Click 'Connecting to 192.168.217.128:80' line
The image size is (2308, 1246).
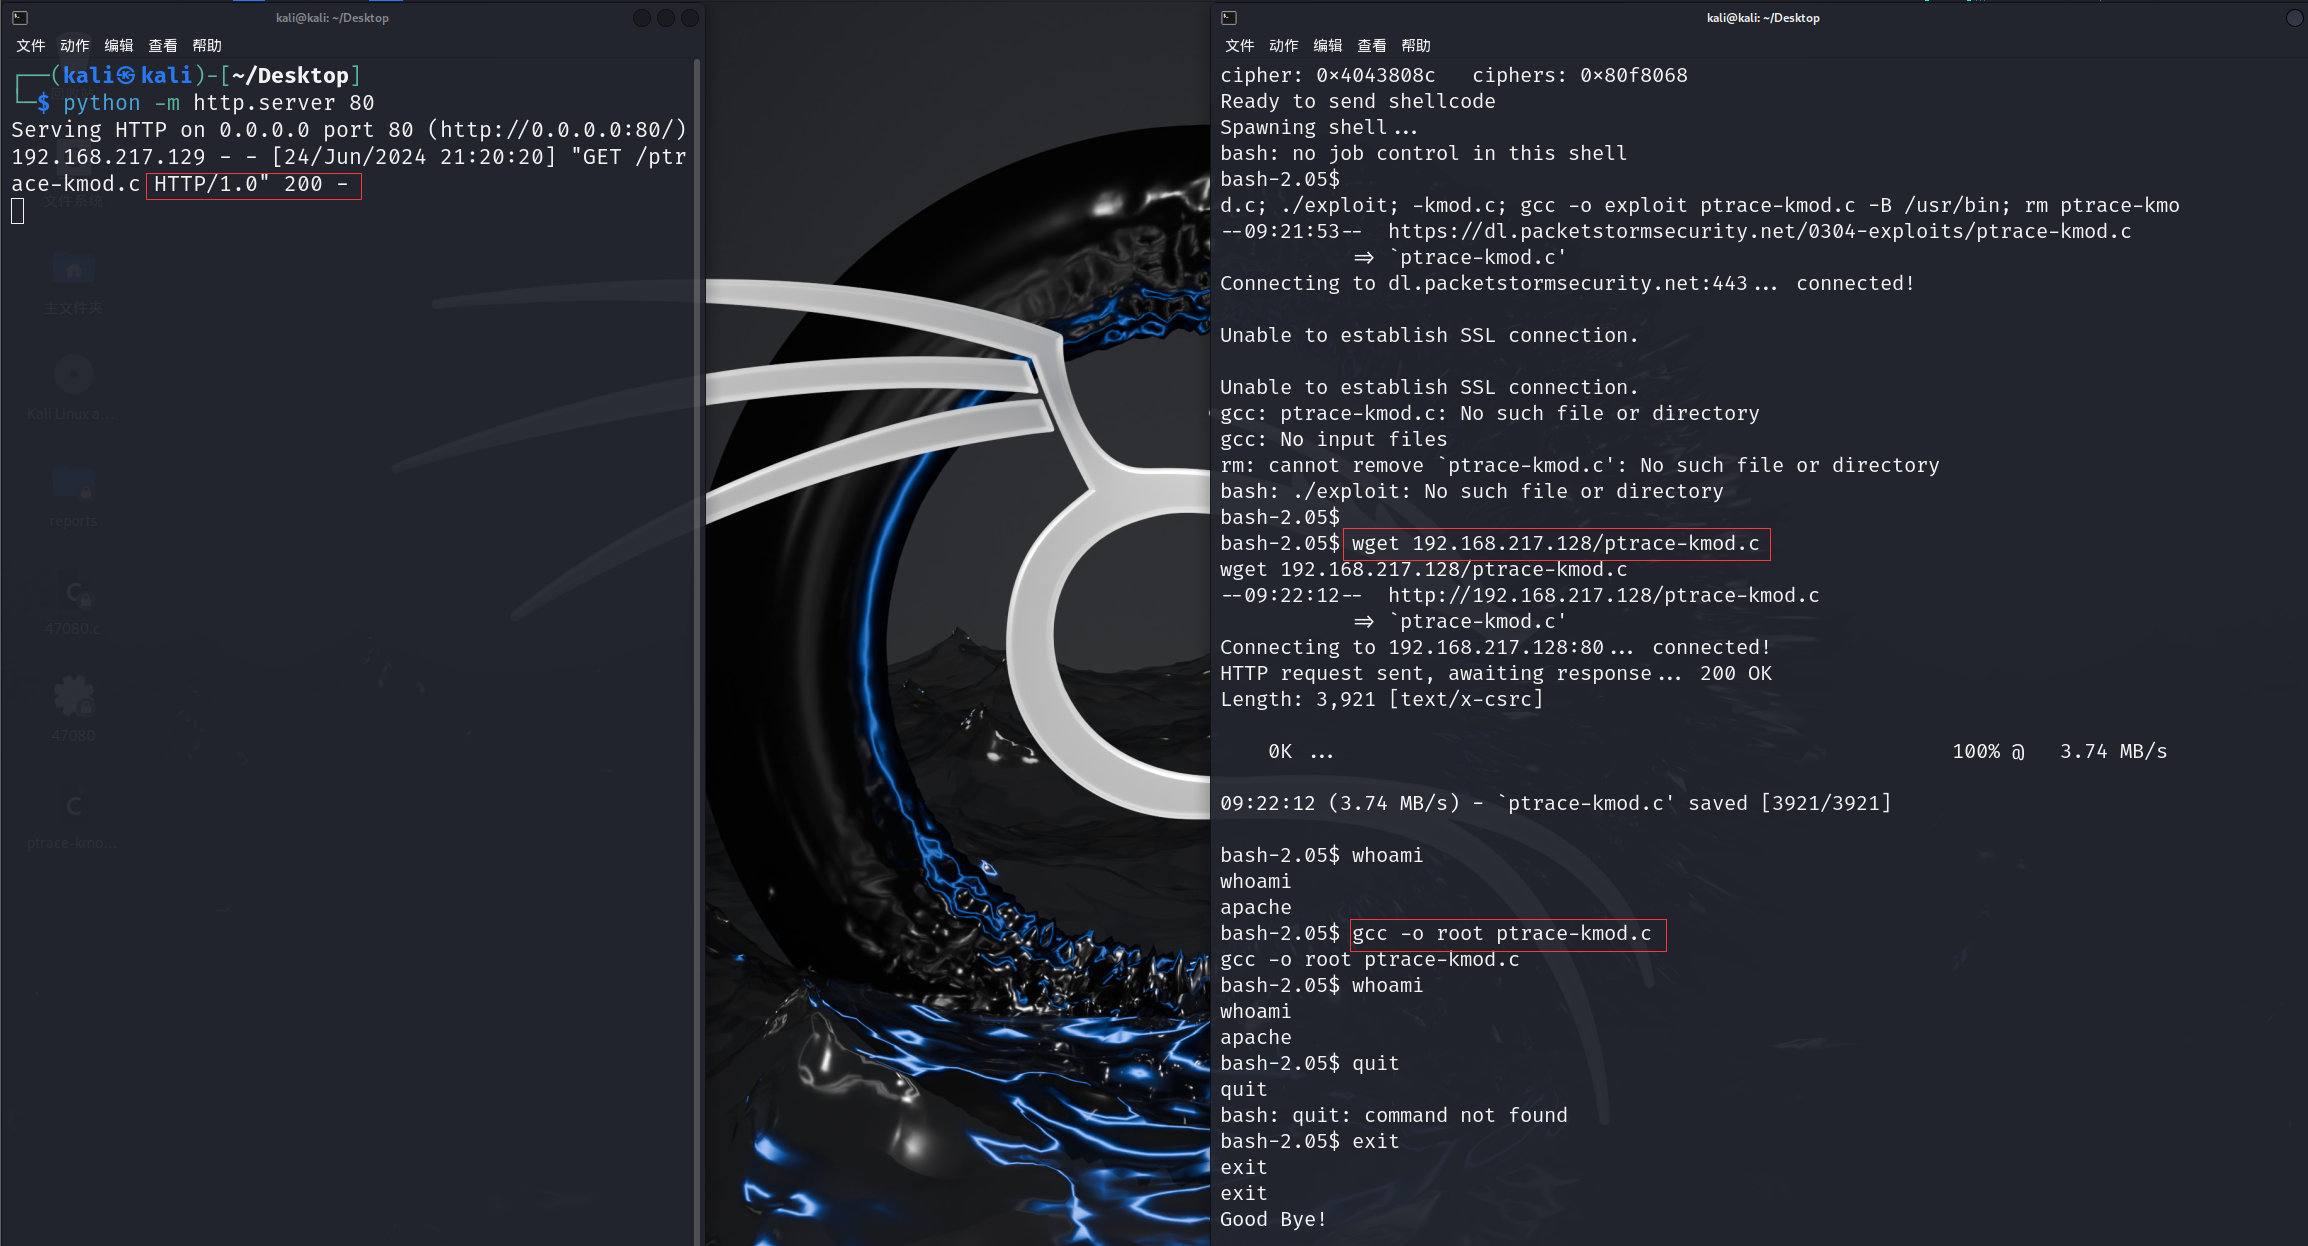tap(1496, 647)
